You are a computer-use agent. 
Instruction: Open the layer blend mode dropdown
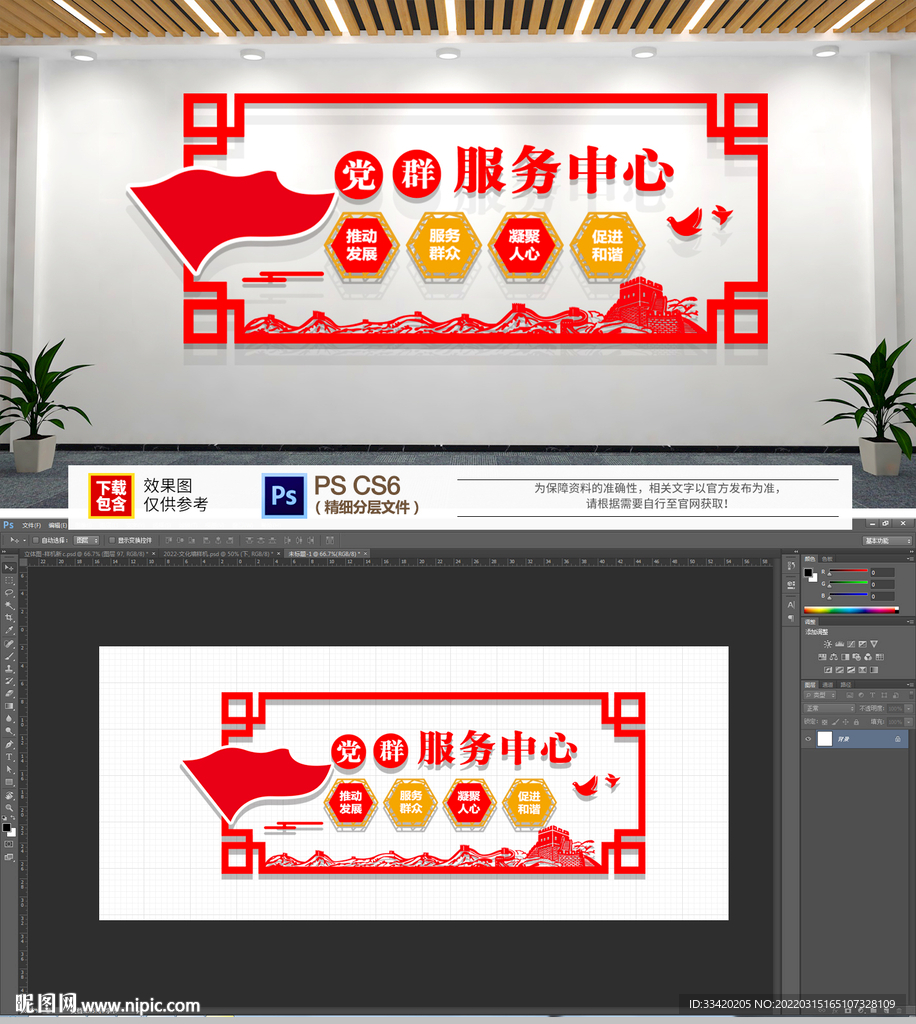pos(830,709)
